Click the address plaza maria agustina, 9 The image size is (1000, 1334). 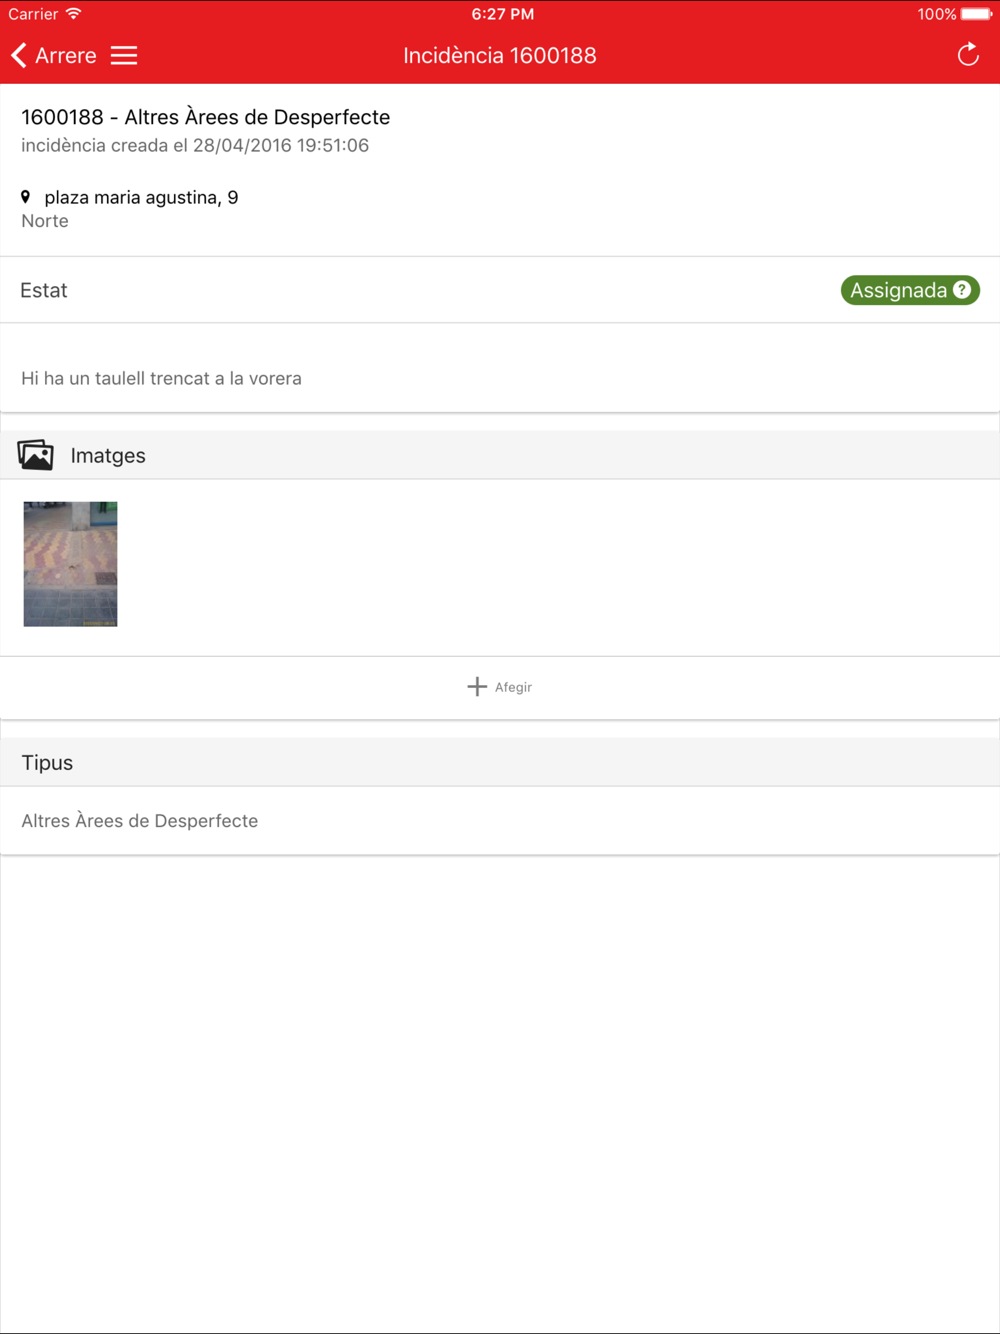coord(141,197)
